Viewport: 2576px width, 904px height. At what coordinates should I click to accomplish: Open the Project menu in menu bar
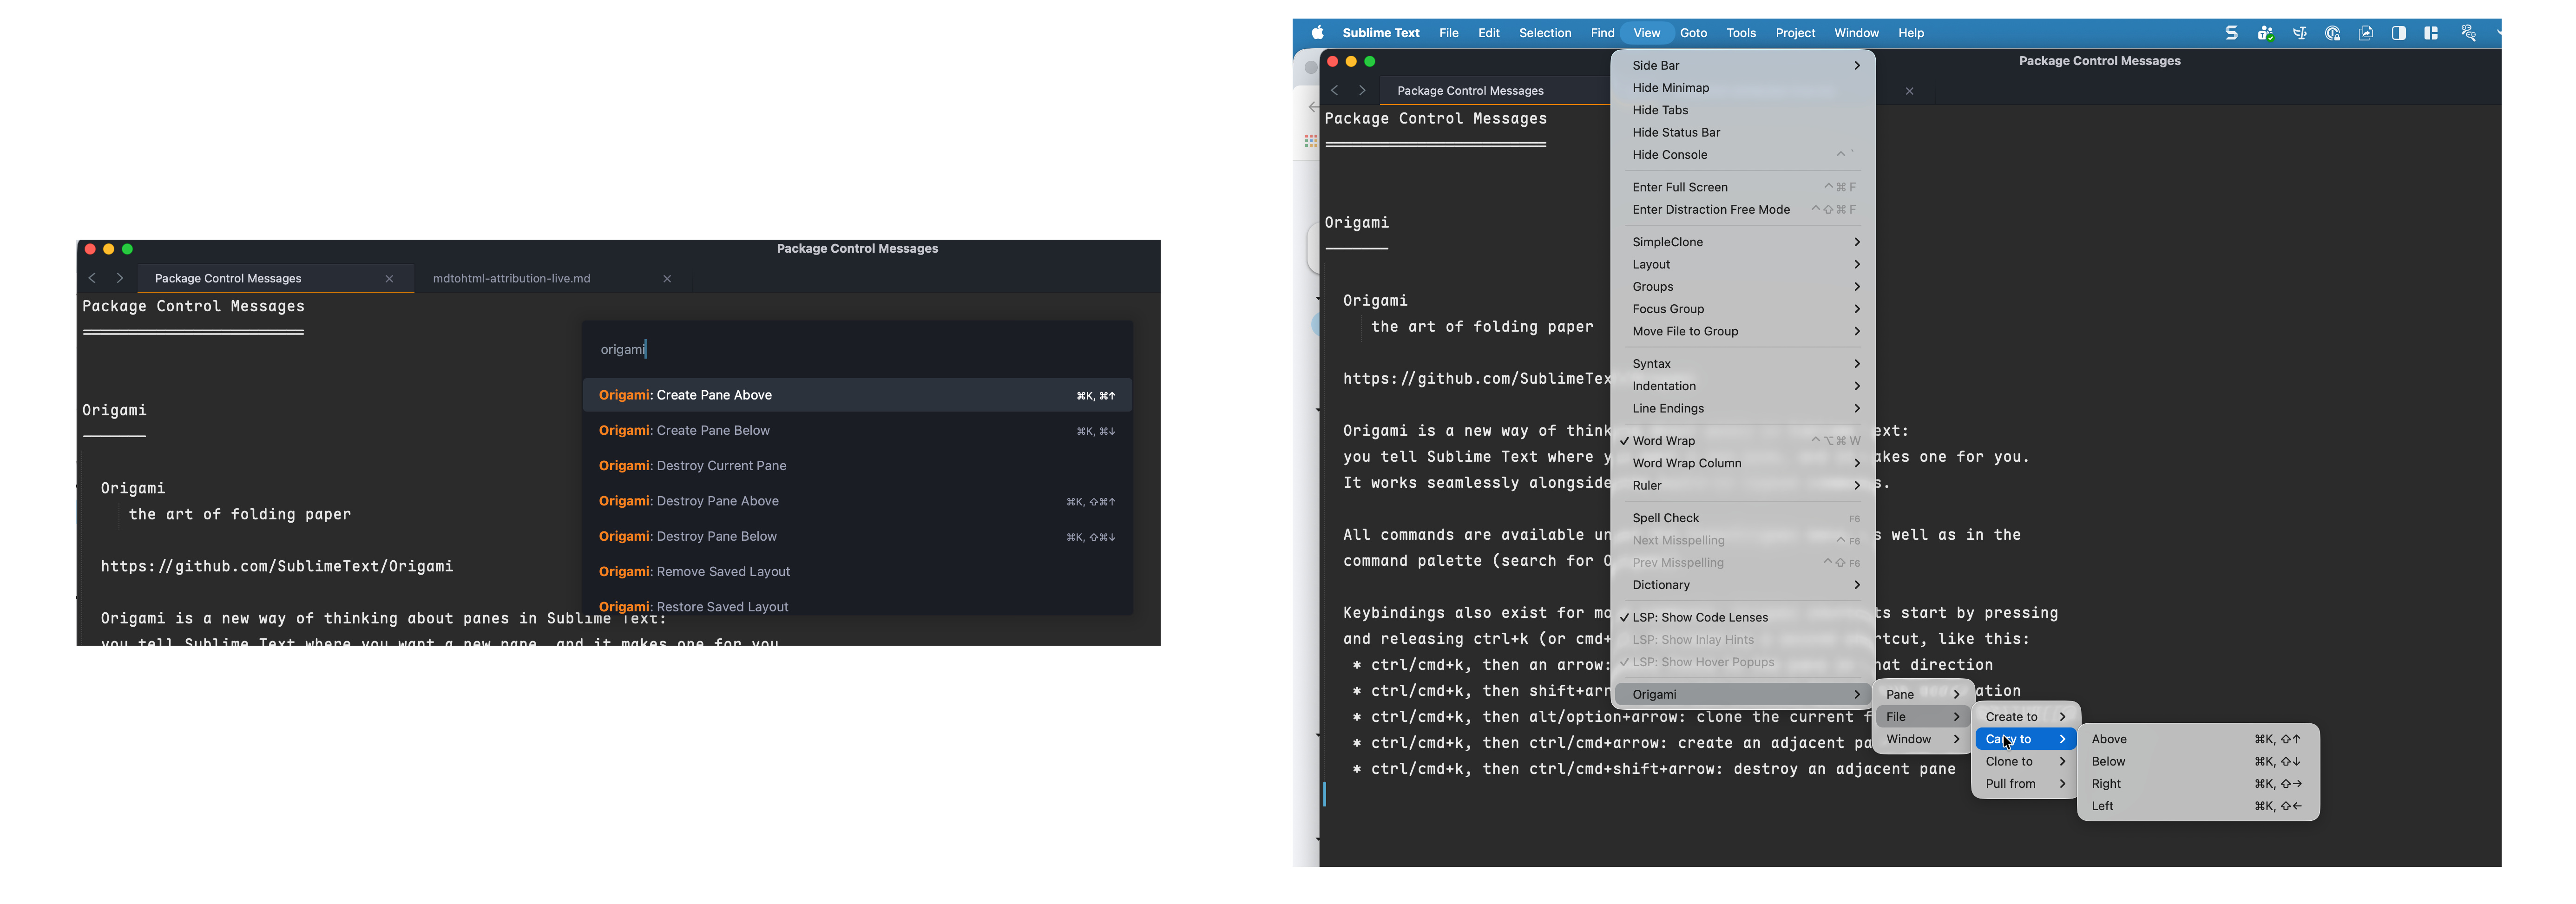click(1795, 33)
